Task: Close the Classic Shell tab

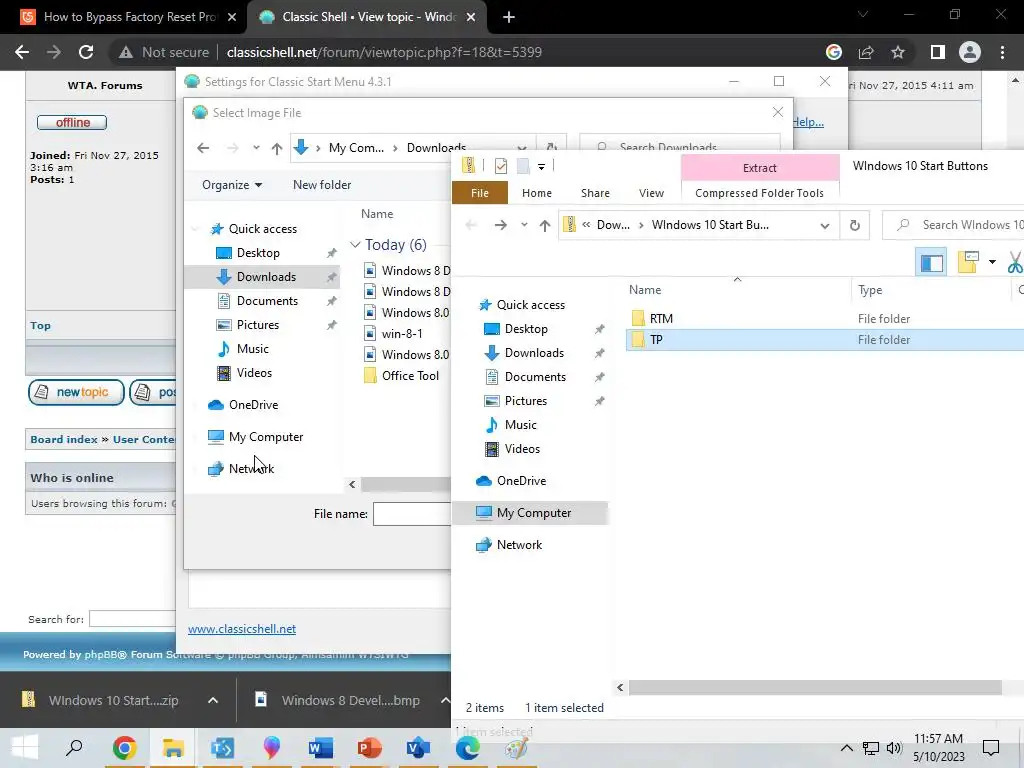Action: pyautogui.click(x=471, y=17)
